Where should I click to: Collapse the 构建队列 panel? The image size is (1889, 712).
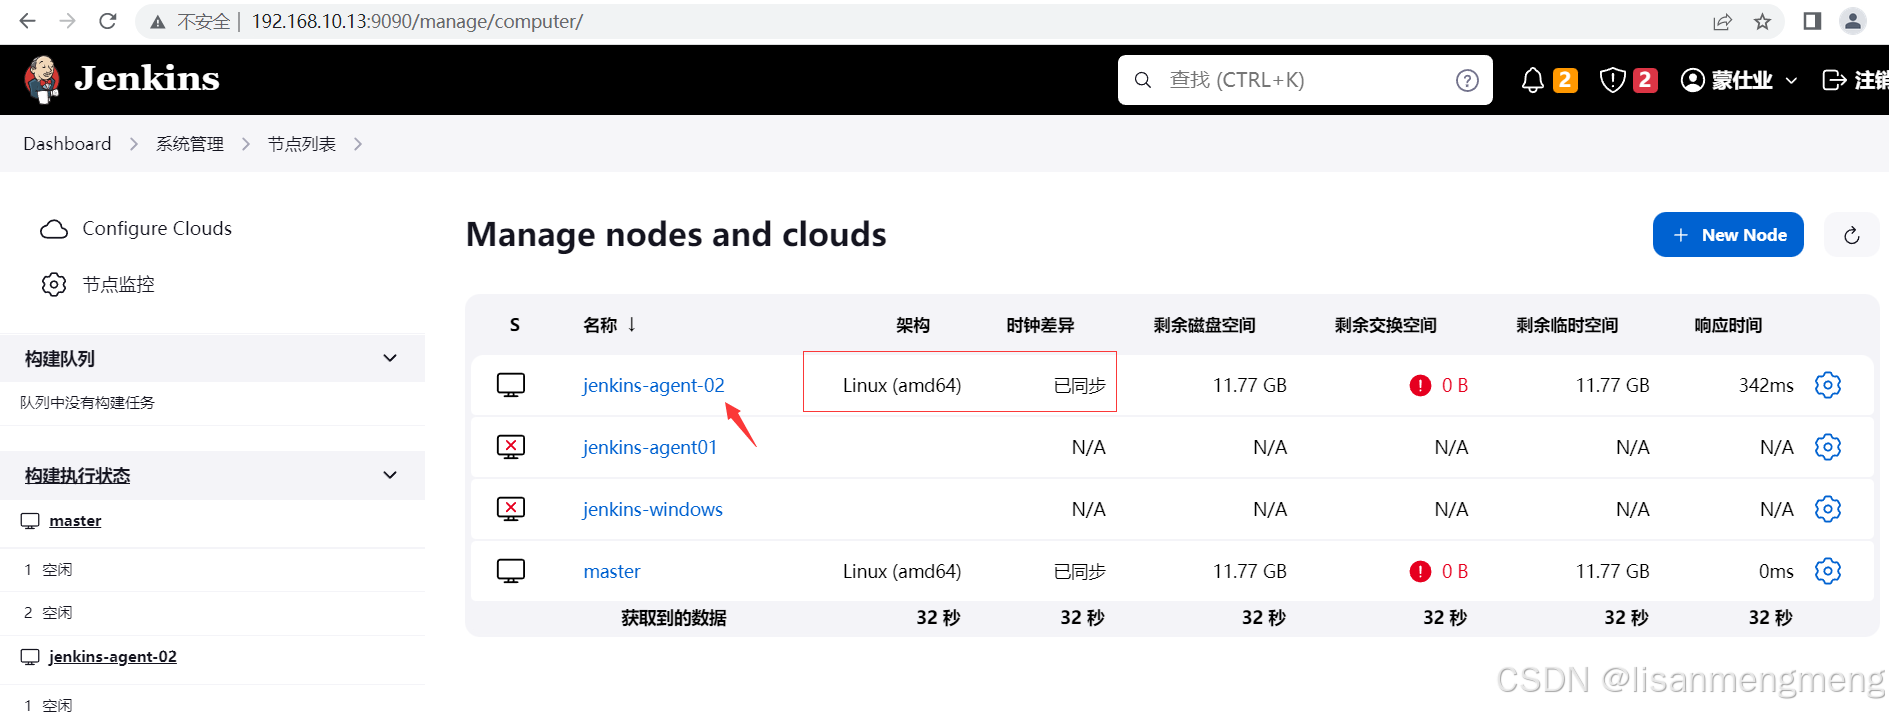[390, 358]
